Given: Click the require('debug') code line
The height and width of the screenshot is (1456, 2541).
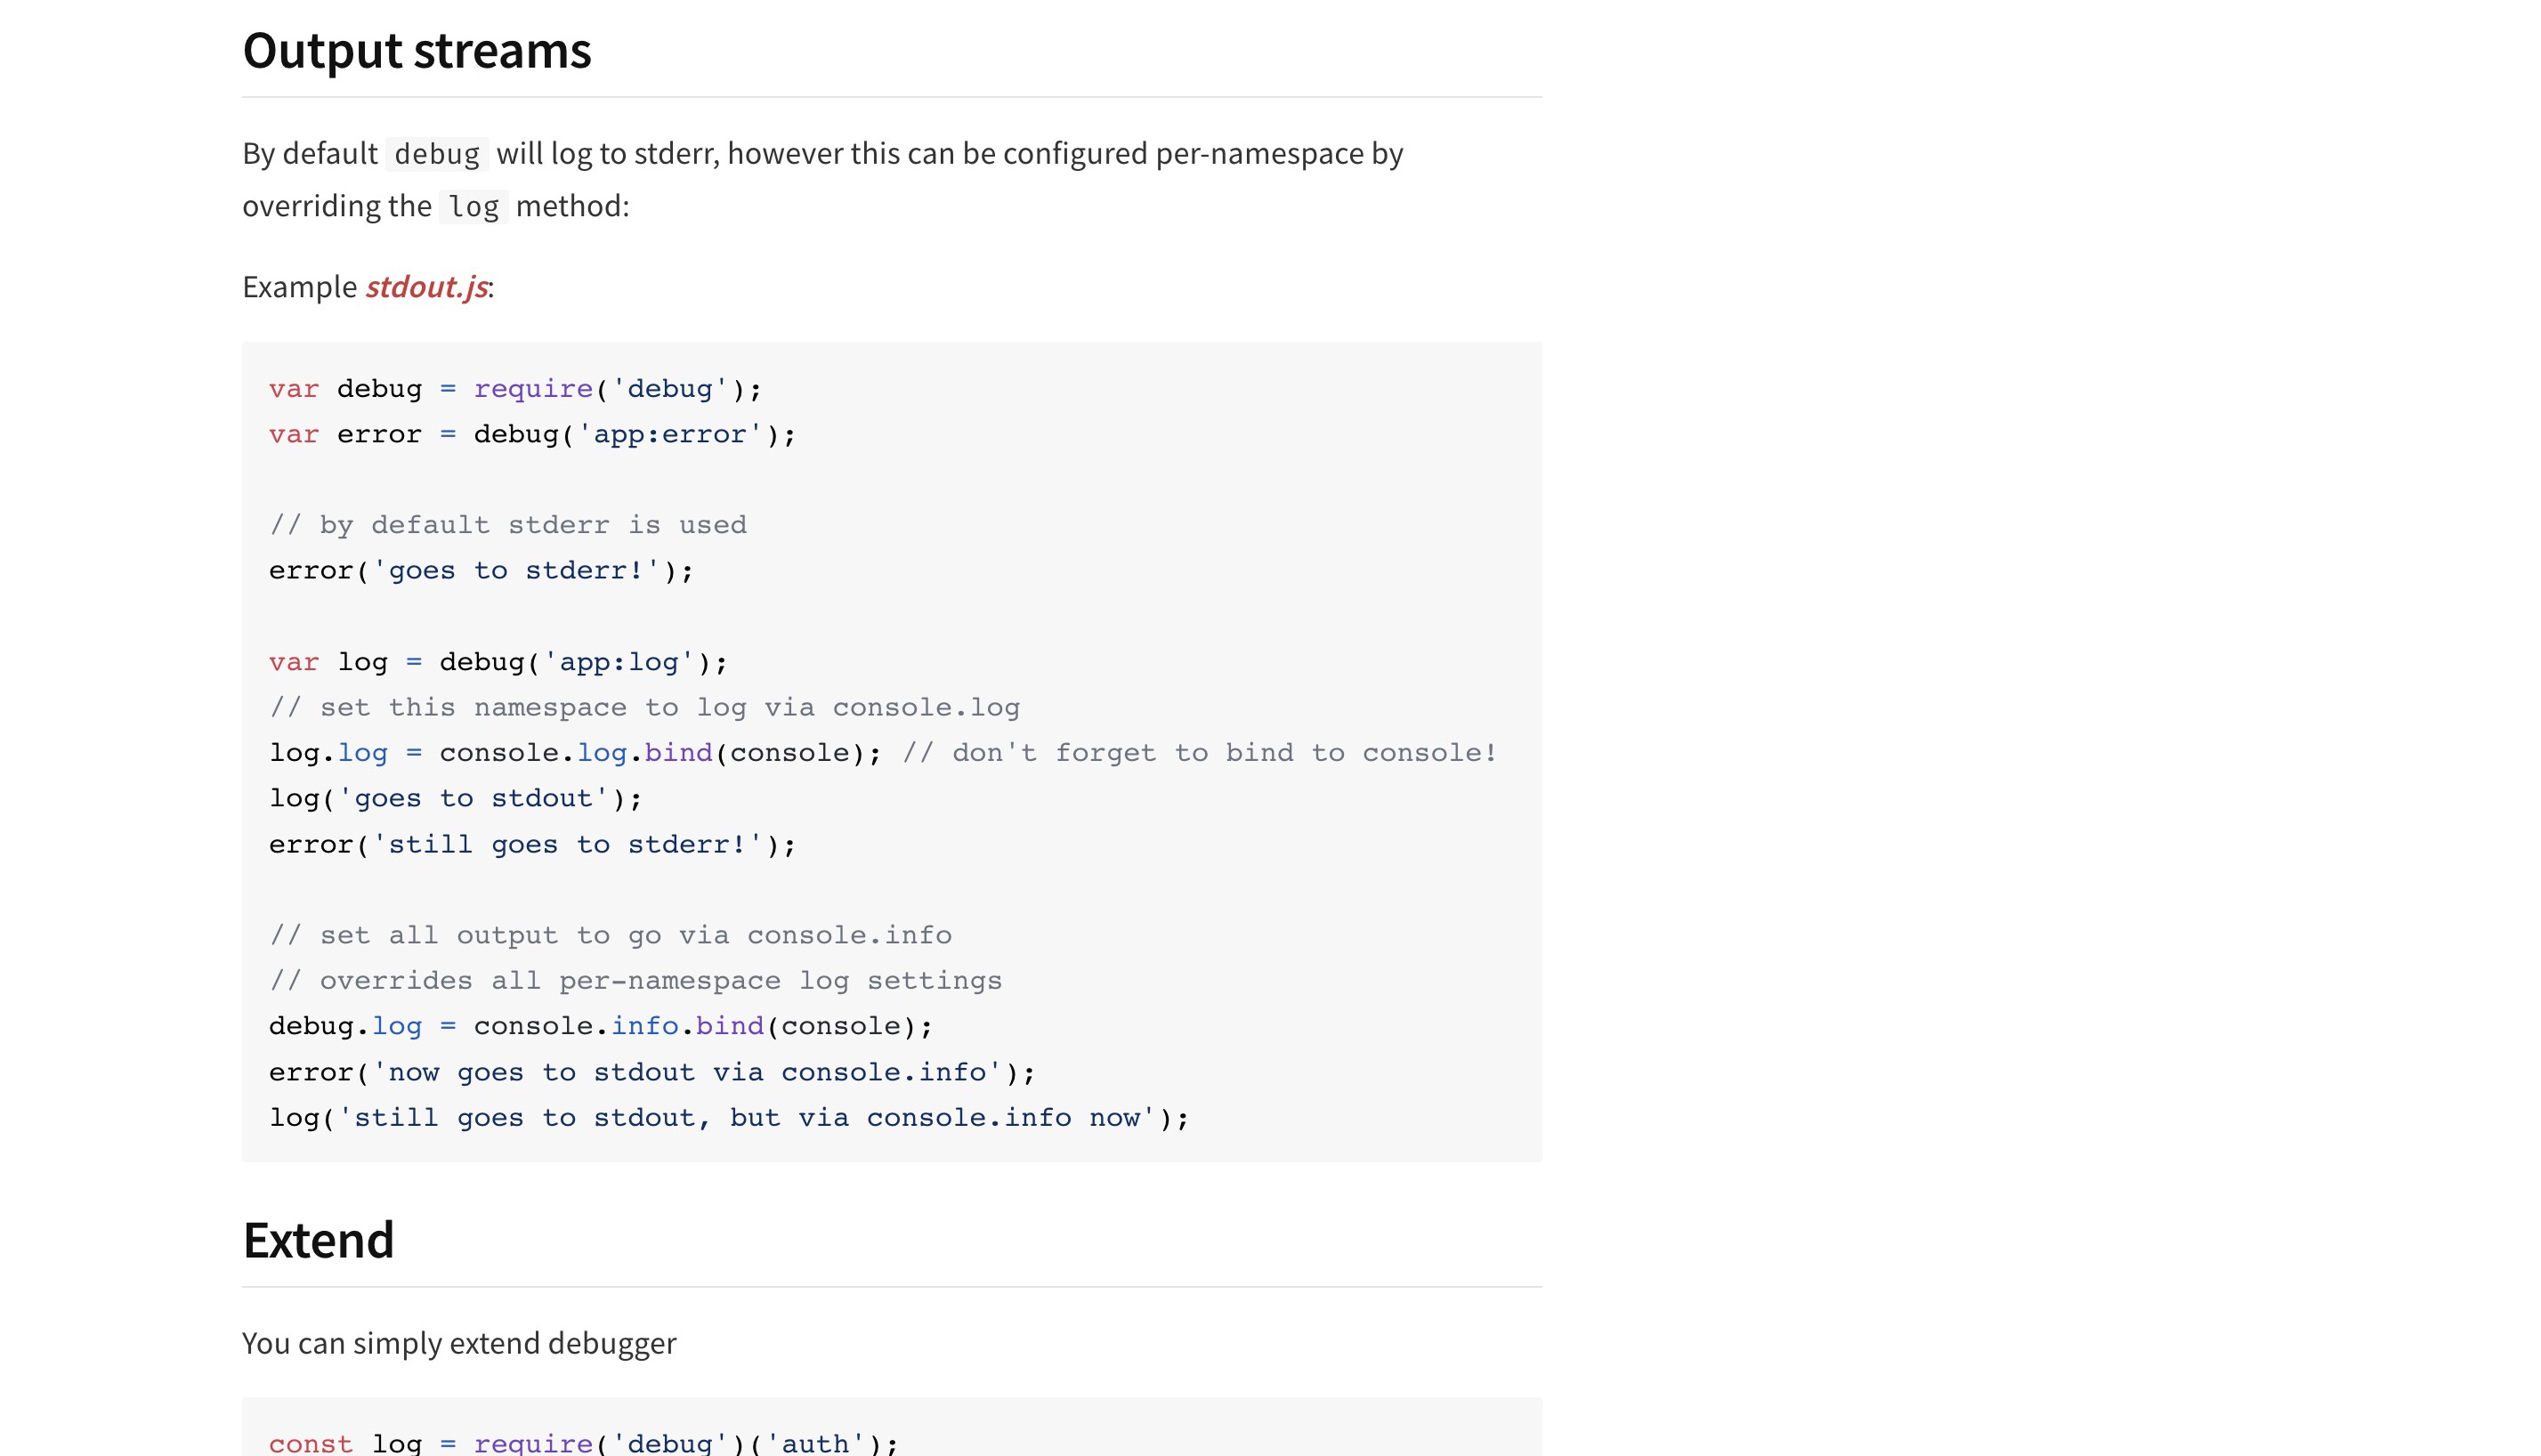Looking at the screenshot, I should tap(515, 389).
